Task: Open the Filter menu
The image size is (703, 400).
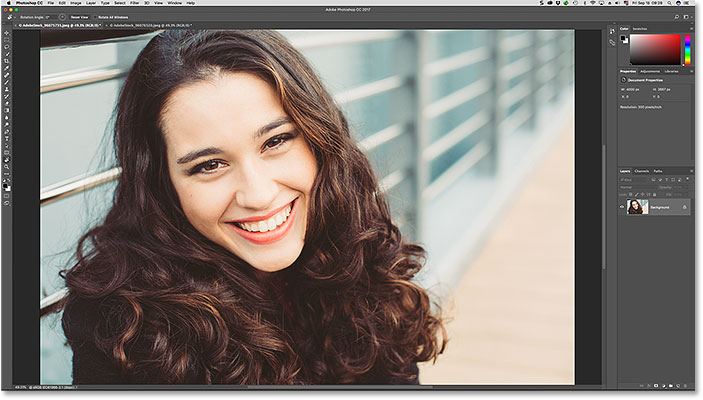Action: 135,3
